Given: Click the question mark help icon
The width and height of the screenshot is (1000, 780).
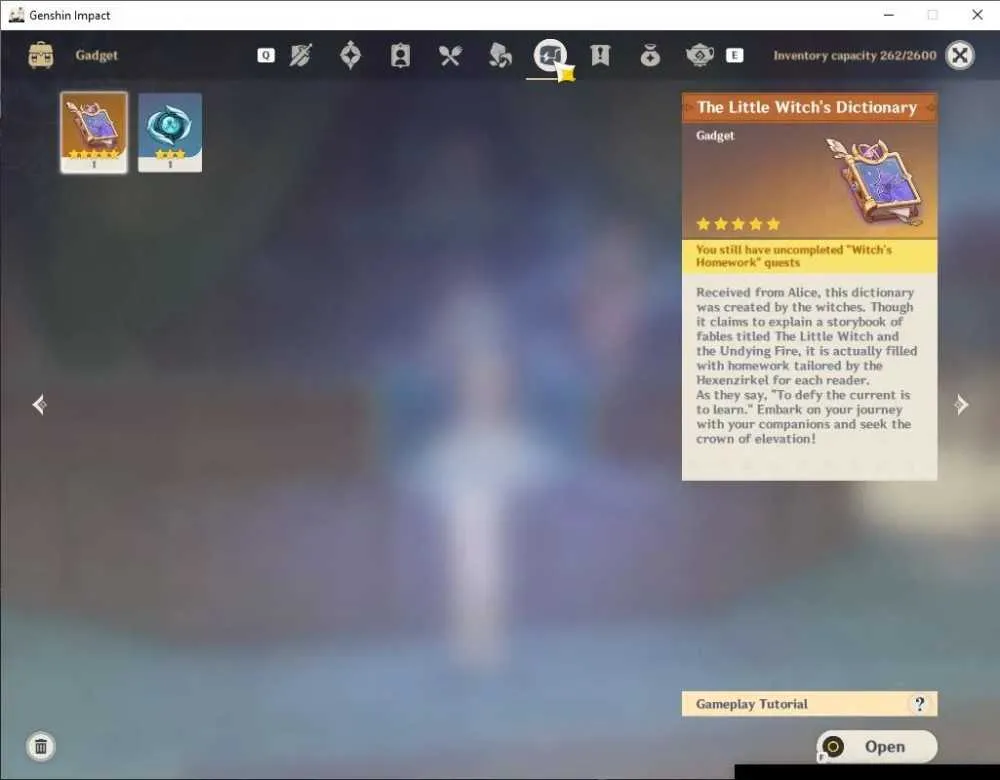Looking at the screenshot, I should click(x=919, y=704).
